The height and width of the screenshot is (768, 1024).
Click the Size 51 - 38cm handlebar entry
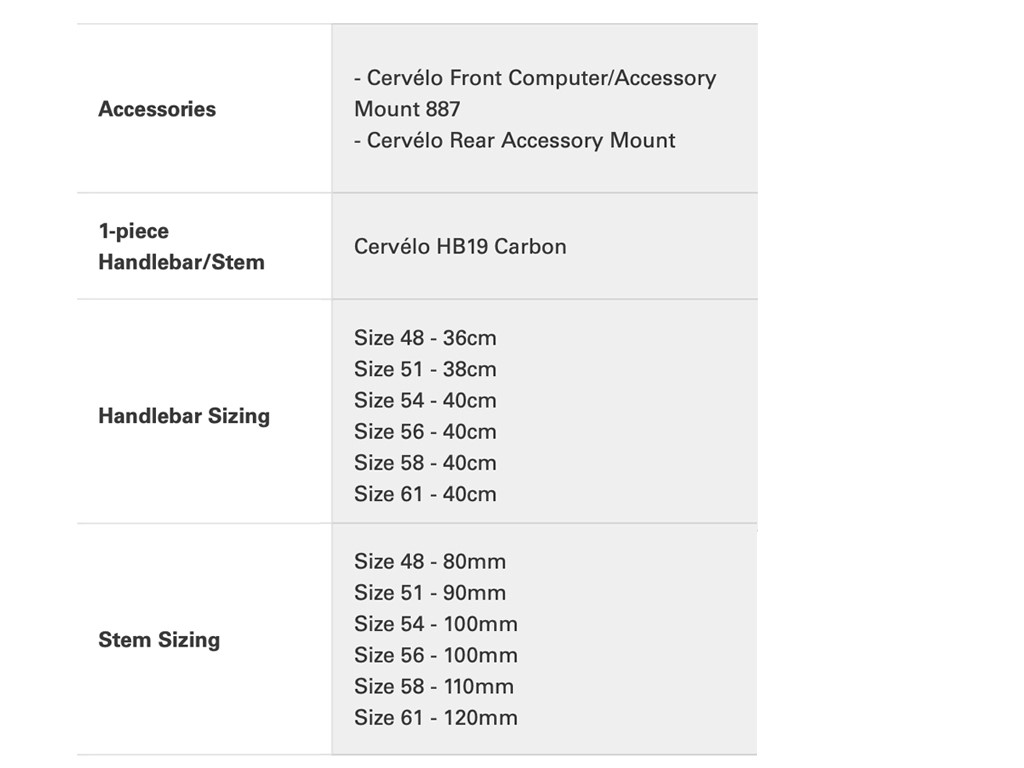click(x=425, y=369)
